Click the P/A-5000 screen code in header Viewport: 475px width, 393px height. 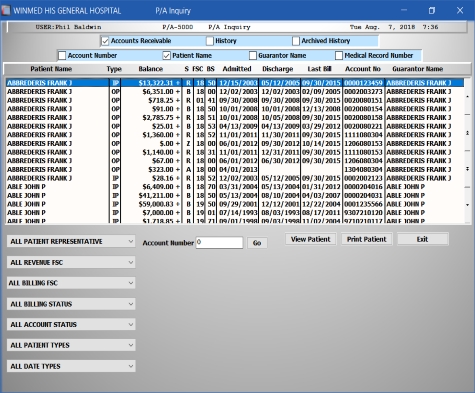(178, 27)
